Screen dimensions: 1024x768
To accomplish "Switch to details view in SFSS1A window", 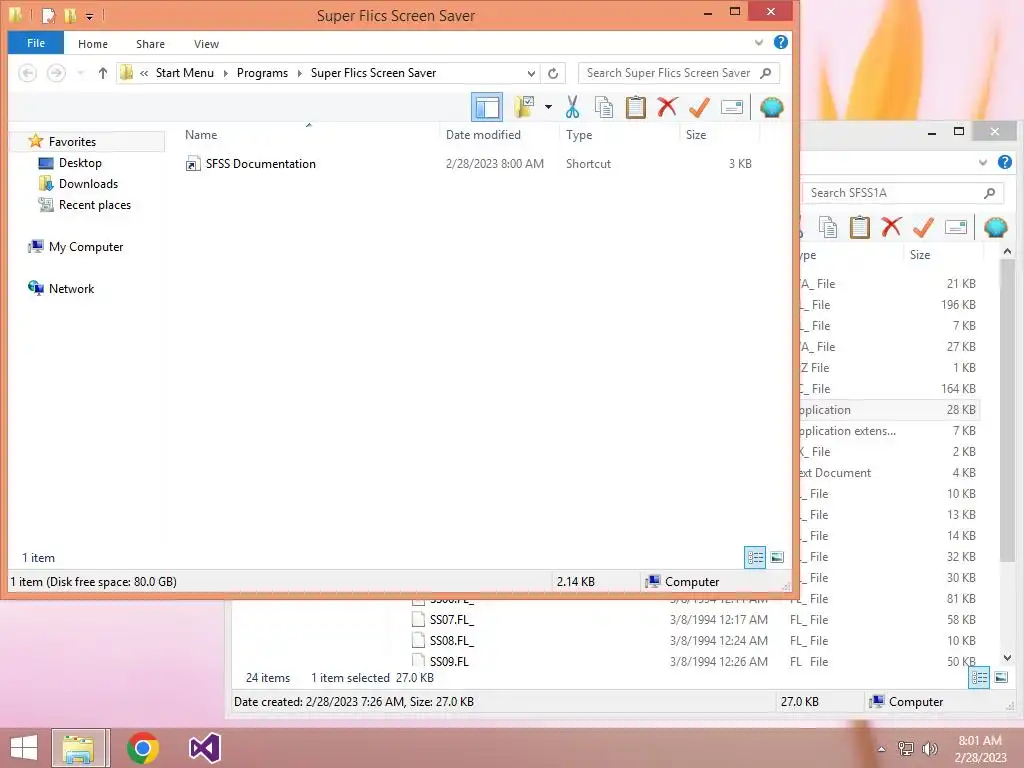I will pyautogui.click(x=980, y=677).
